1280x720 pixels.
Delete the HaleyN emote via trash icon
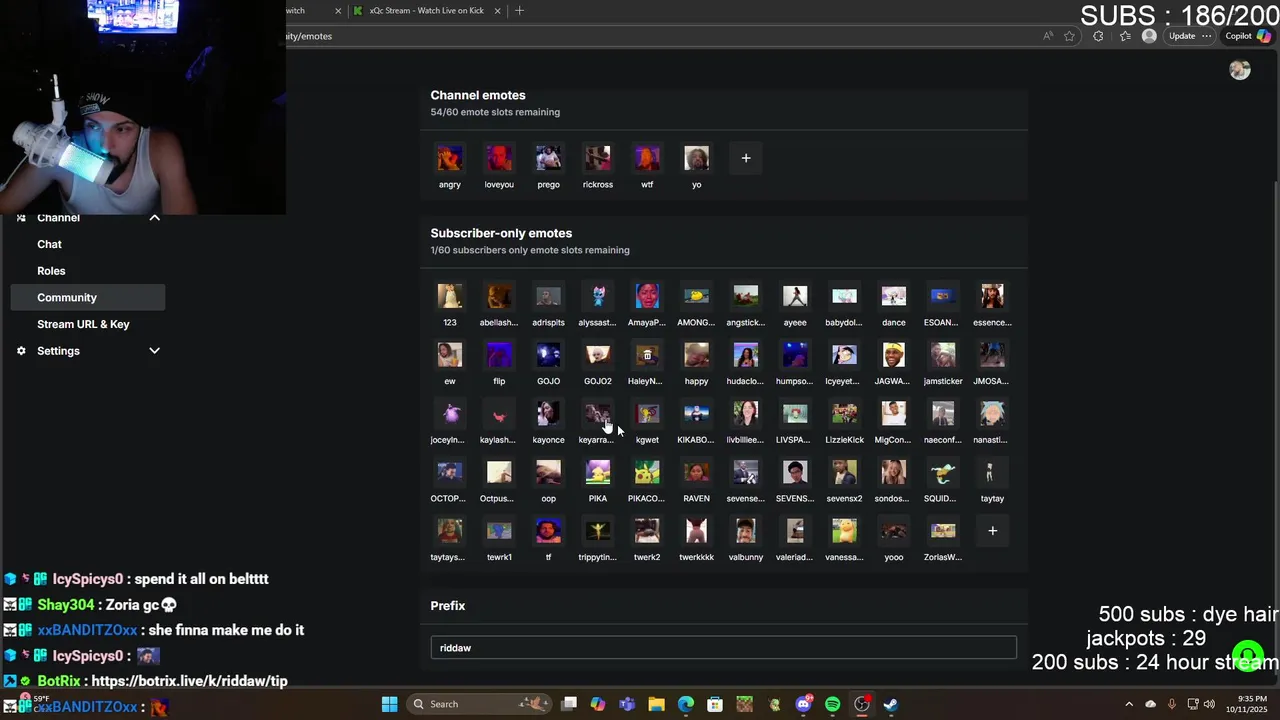647,355
